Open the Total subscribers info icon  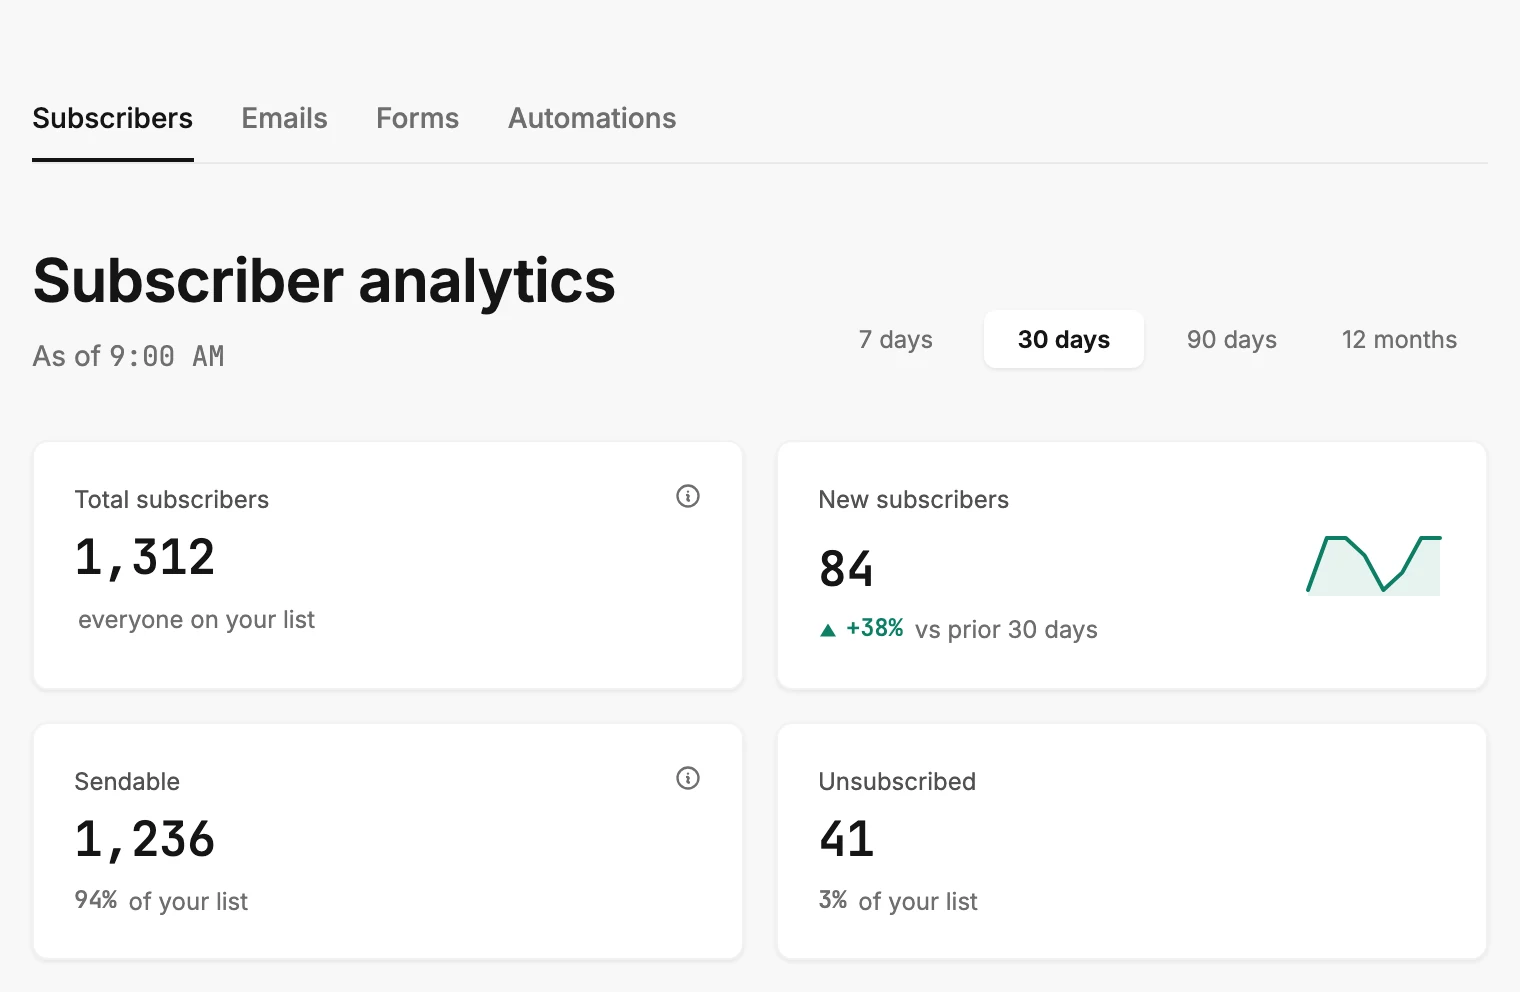(x=688, y=496)
